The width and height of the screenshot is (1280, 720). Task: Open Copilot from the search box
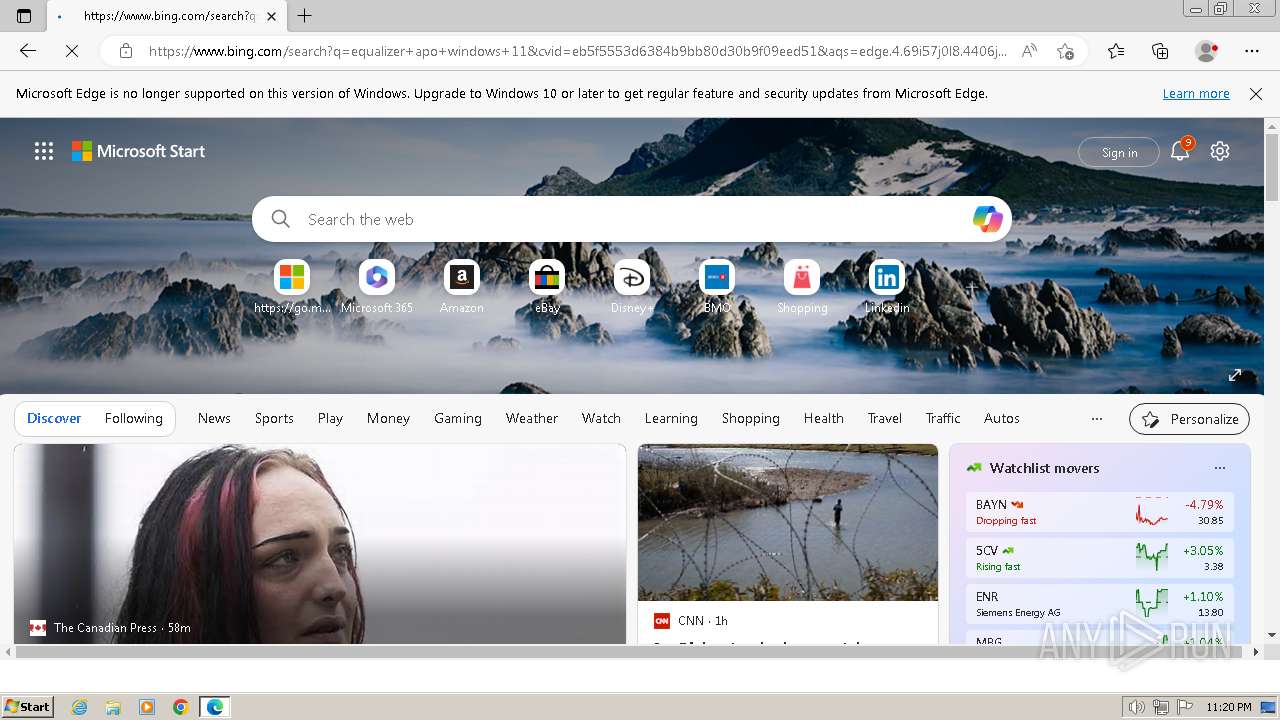click(x=988, y=219)
